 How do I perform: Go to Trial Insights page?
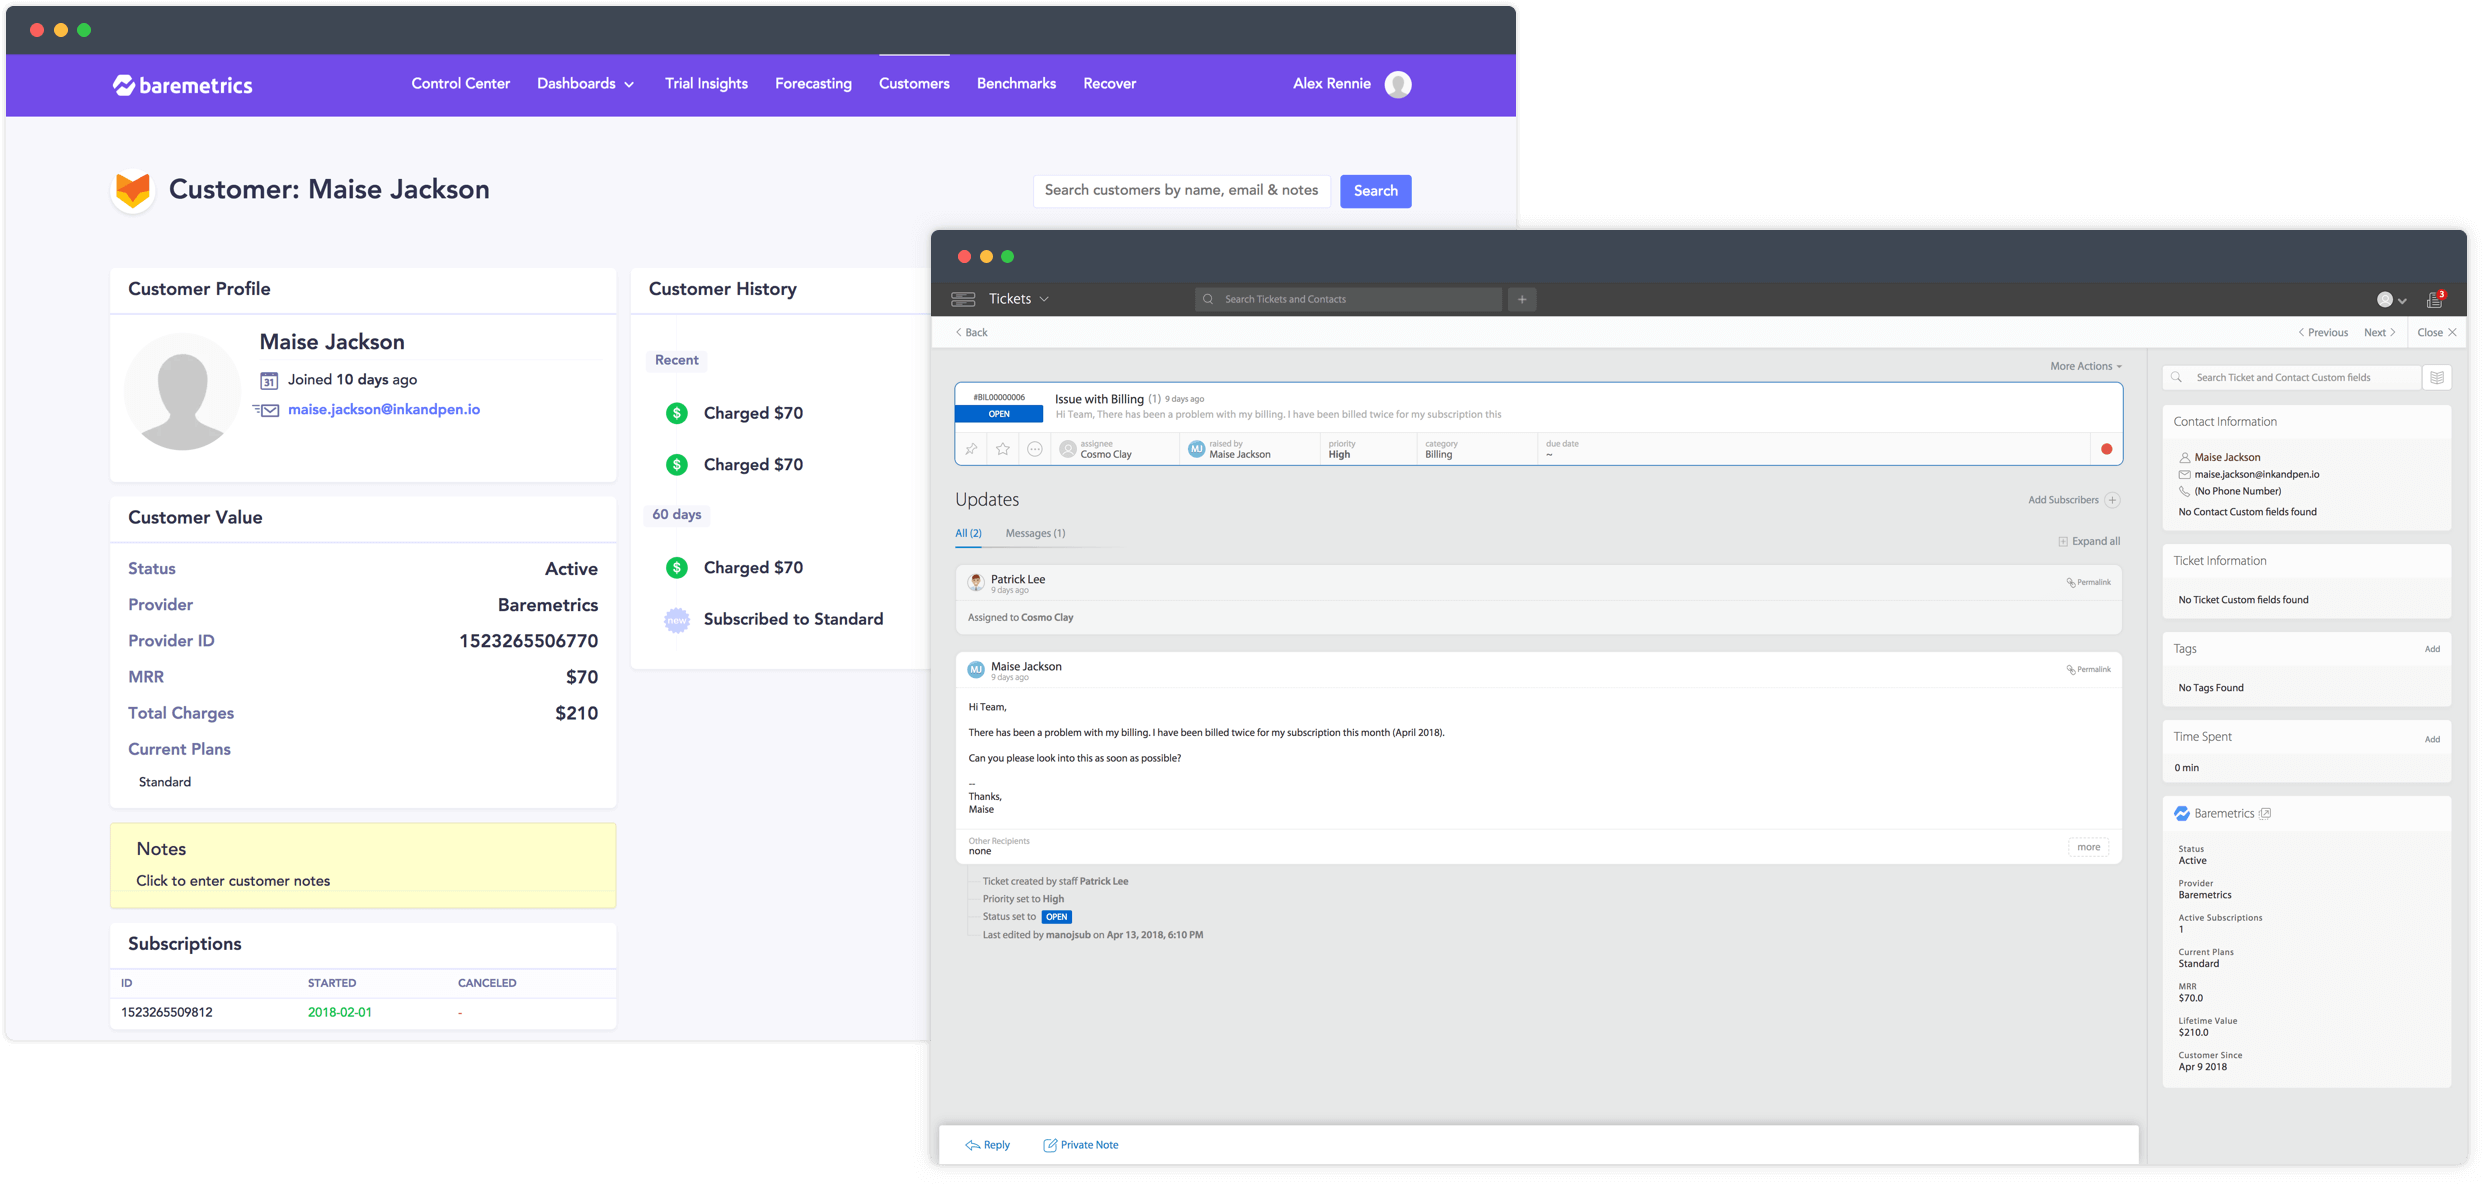pos(706,84)
